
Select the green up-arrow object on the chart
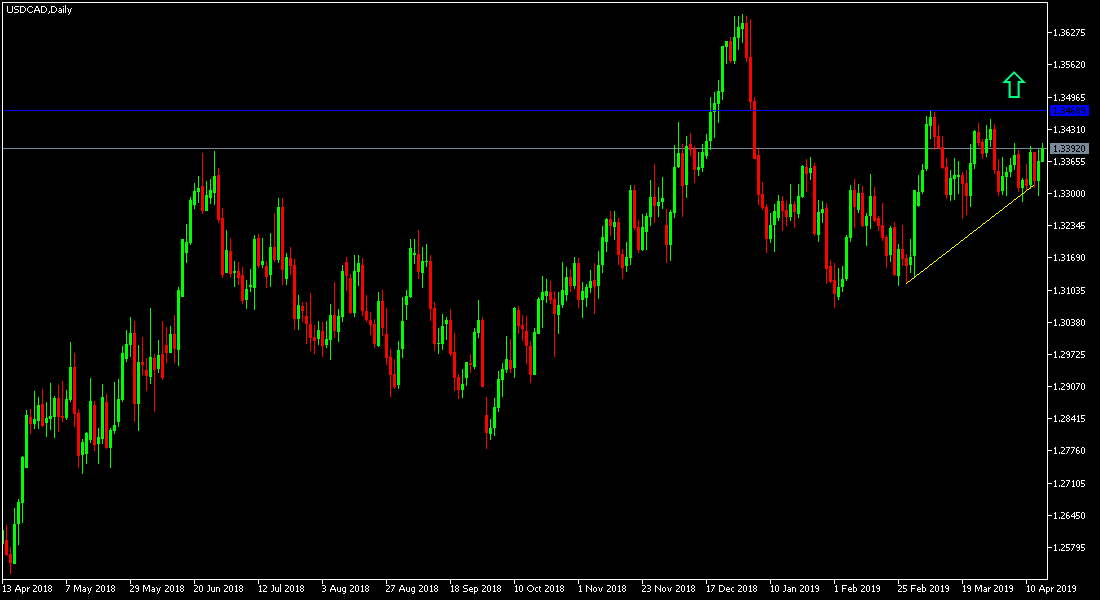[x=1014, y=85]
